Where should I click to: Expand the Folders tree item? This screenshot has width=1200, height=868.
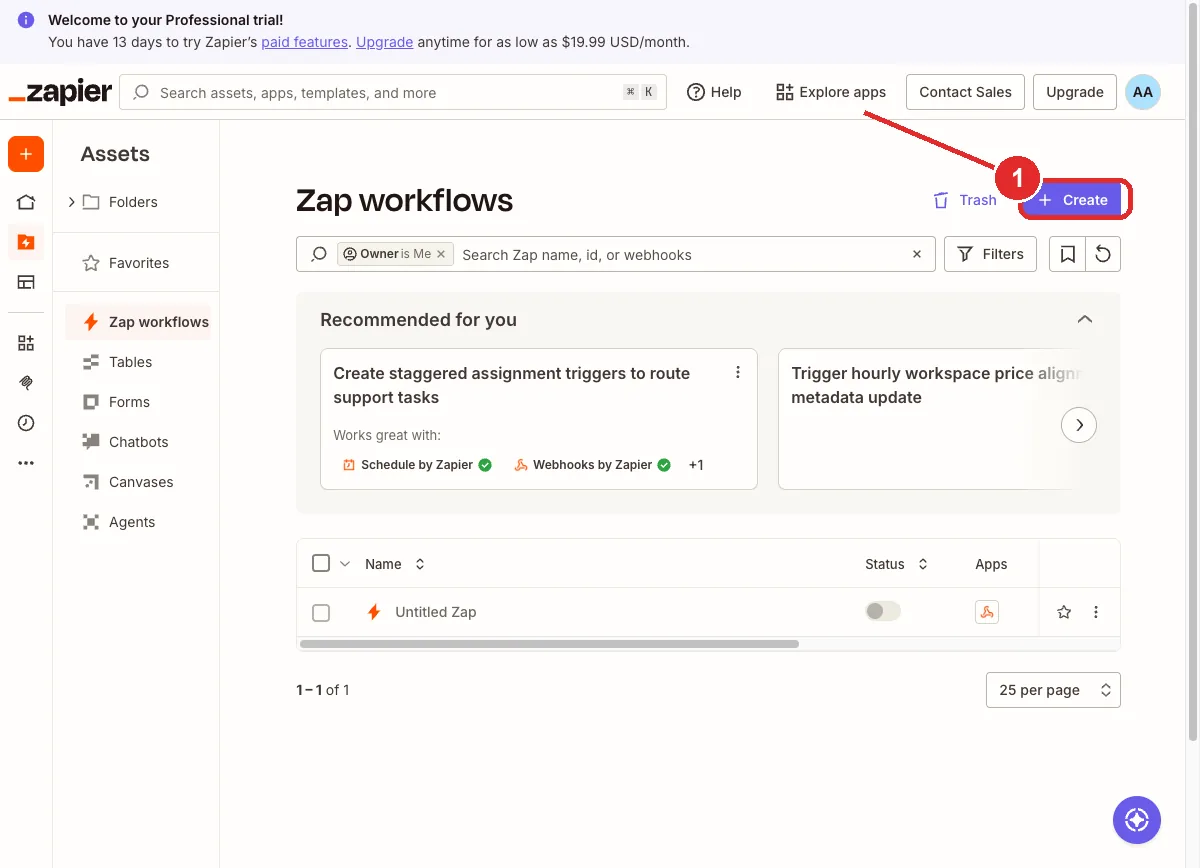(71, 202)
